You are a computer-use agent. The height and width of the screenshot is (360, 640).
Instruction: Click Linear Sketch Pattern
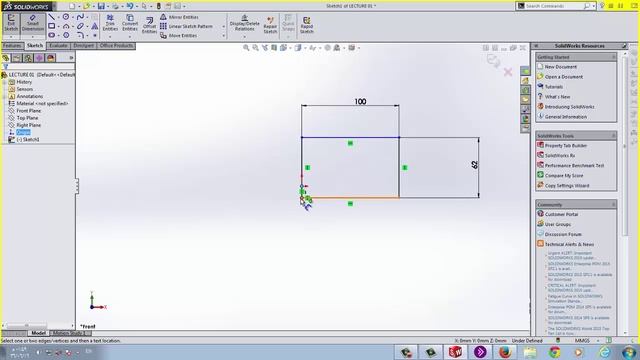point(187,26)
